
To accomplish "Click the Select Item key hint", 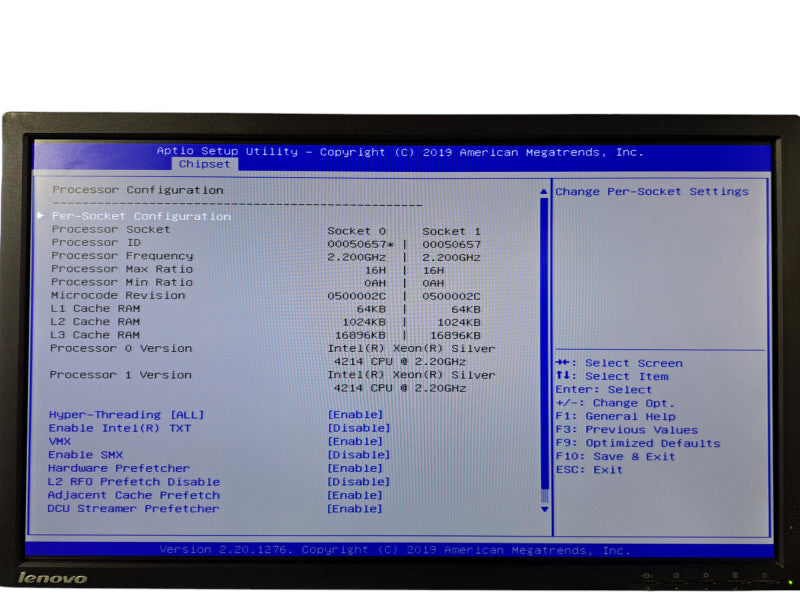I will pyautogui.click(x=612, y=377).
